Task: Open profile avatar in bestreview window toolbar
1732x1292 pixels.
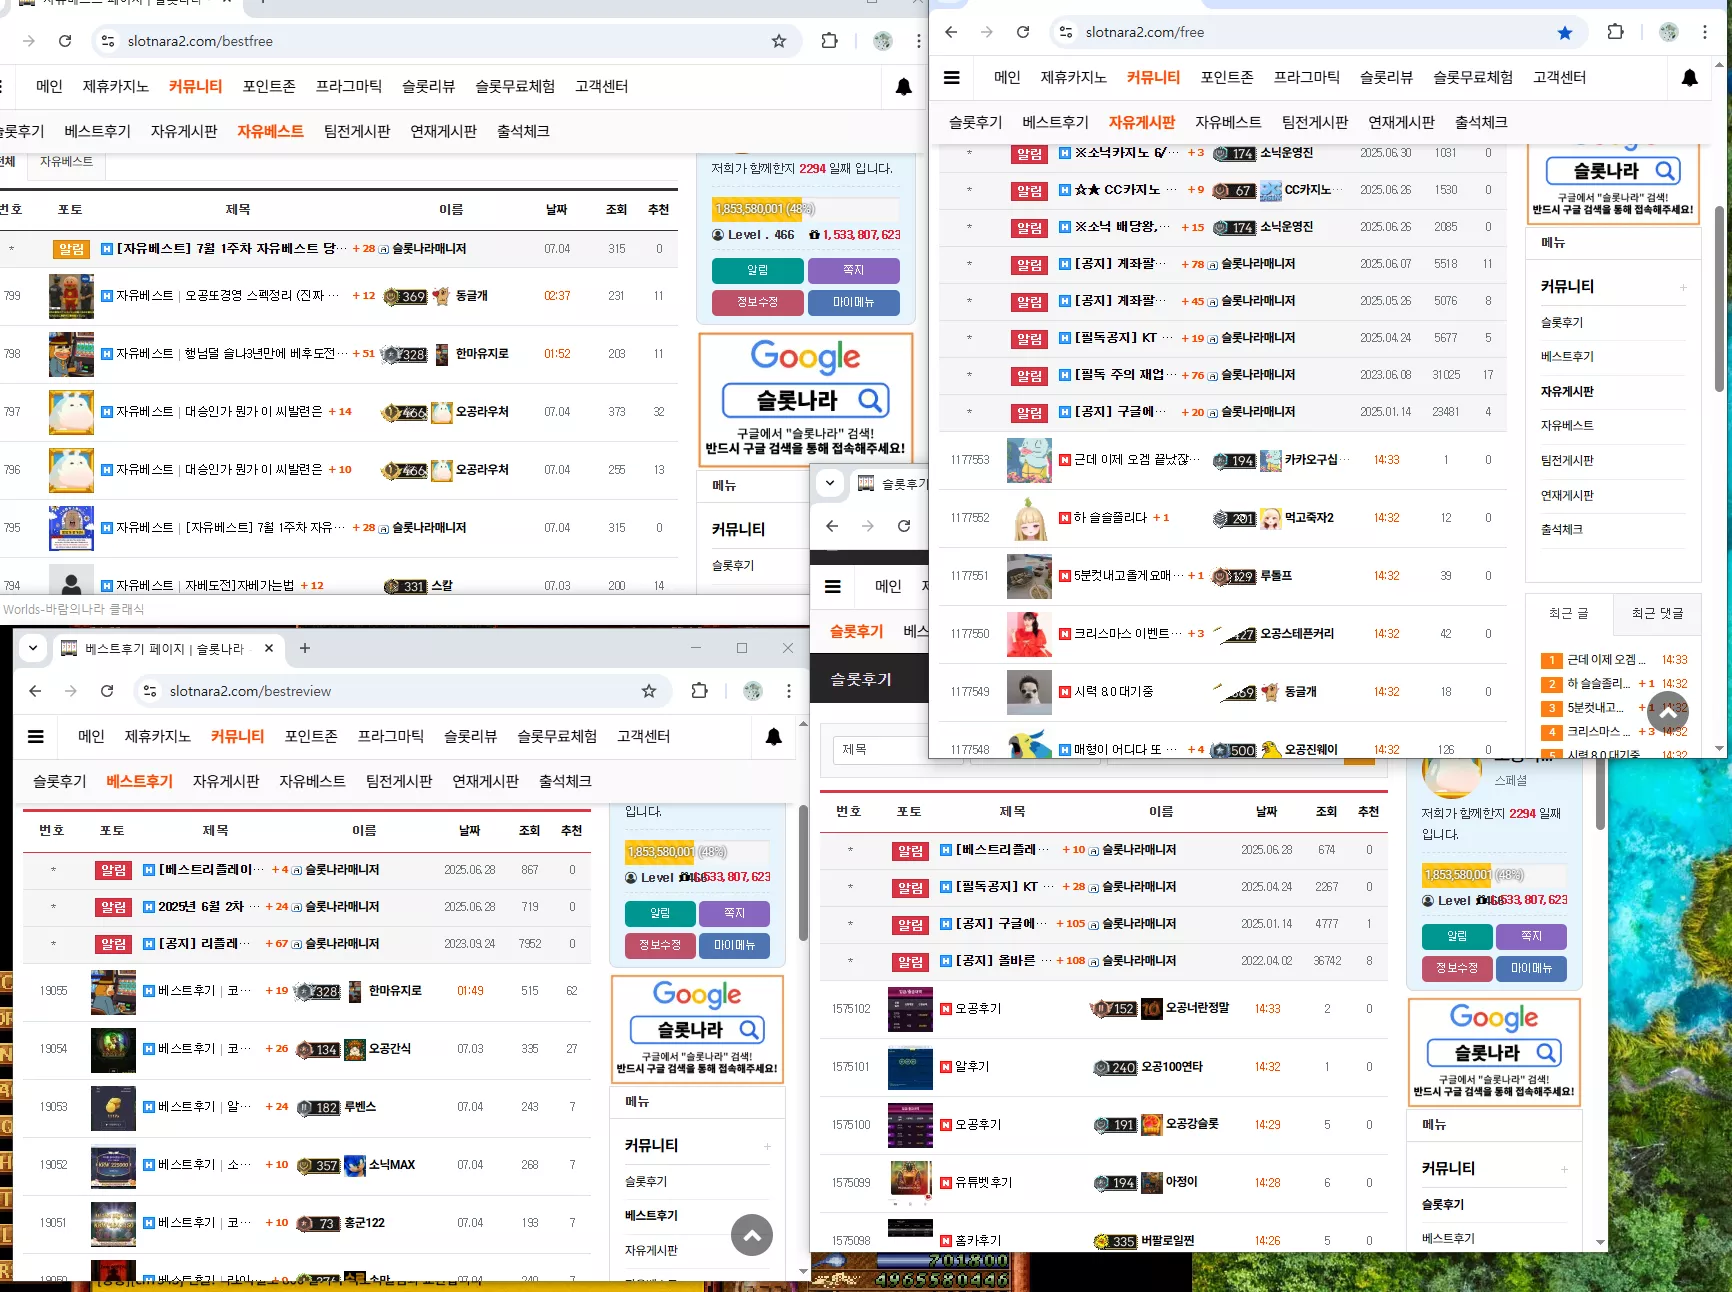Action: [753, 691]
